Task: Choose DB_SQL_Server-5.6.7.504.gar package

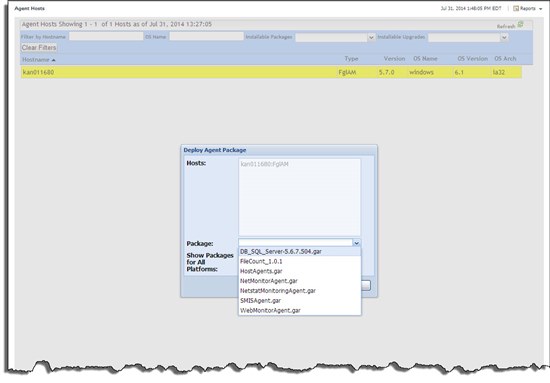Action: 300,251
